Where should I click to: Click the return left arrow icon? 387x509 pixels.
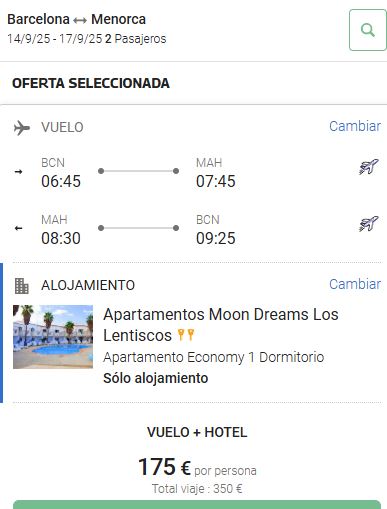pyautogui.click(x=19, y=228)
